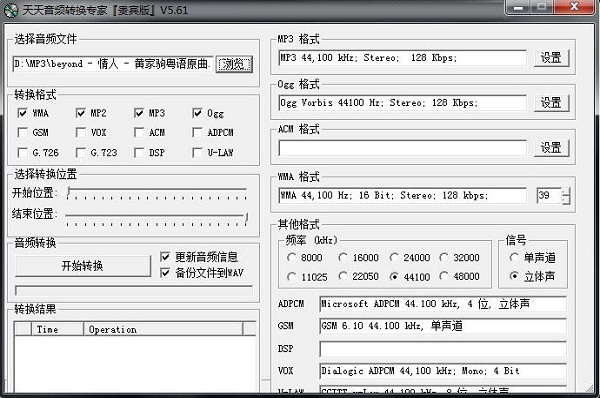
Task: Check the ADPCM format option
Action: tap(197, 132)
